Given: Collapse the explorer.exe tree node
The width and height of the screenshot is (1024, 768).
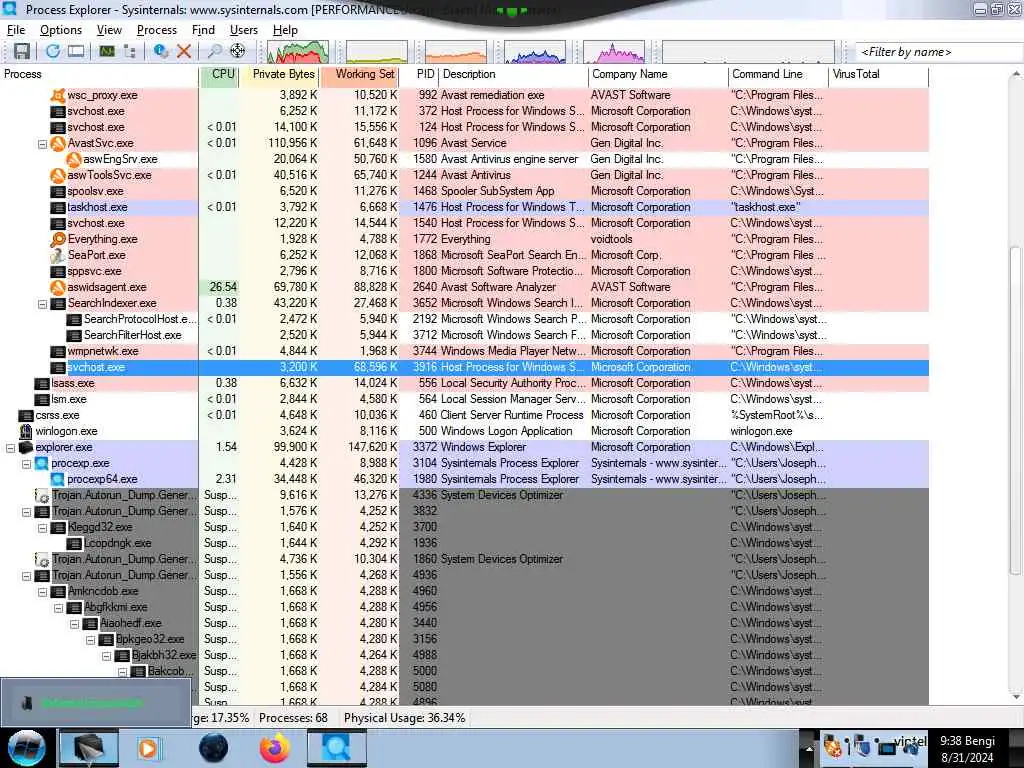Looking at the screenshot, I should (10, 448).
